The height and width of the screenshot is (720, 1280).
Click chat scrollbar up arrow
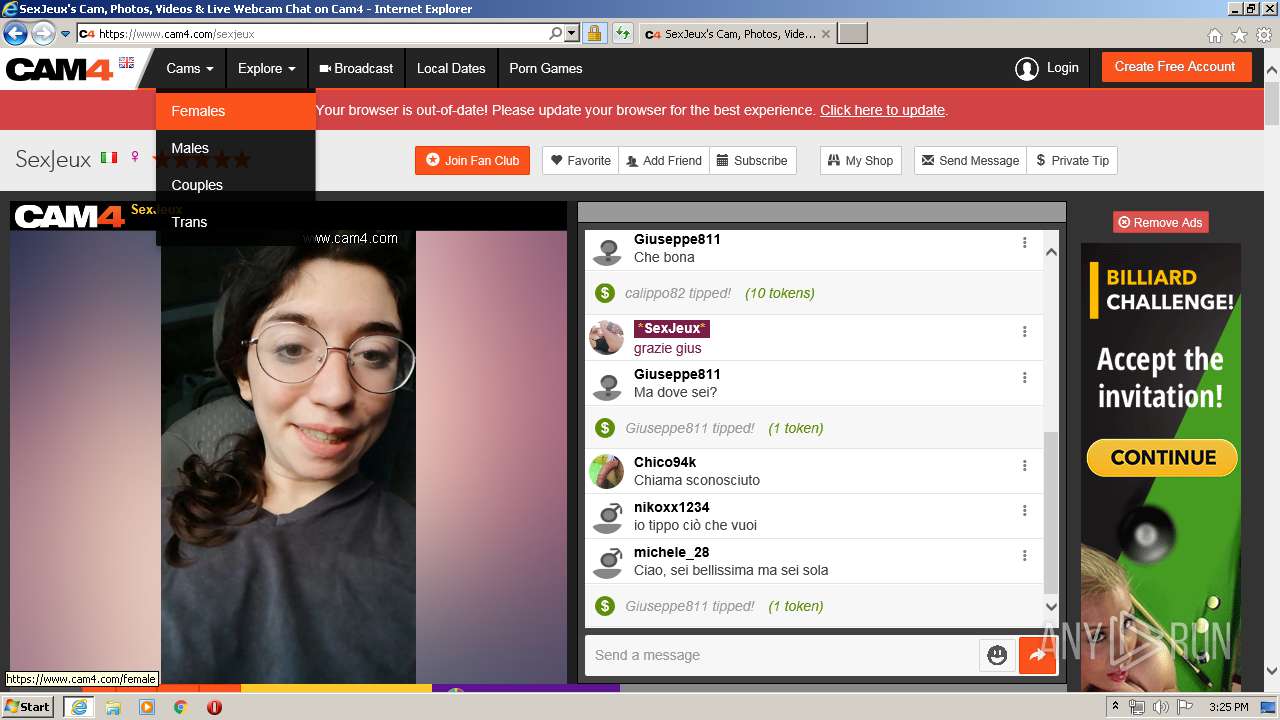1051,252
